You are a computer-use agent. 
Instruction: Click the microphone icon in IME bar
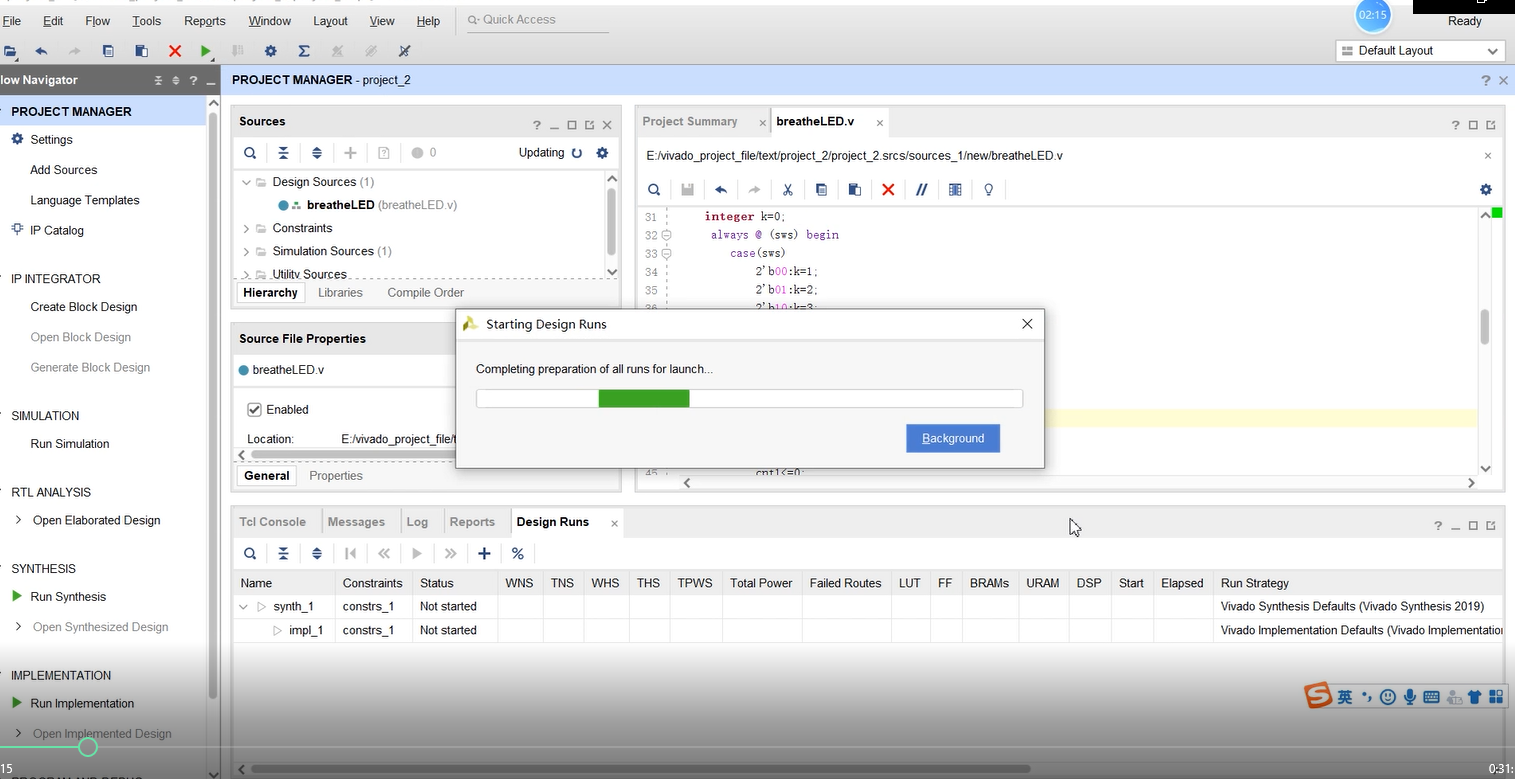1410,697
